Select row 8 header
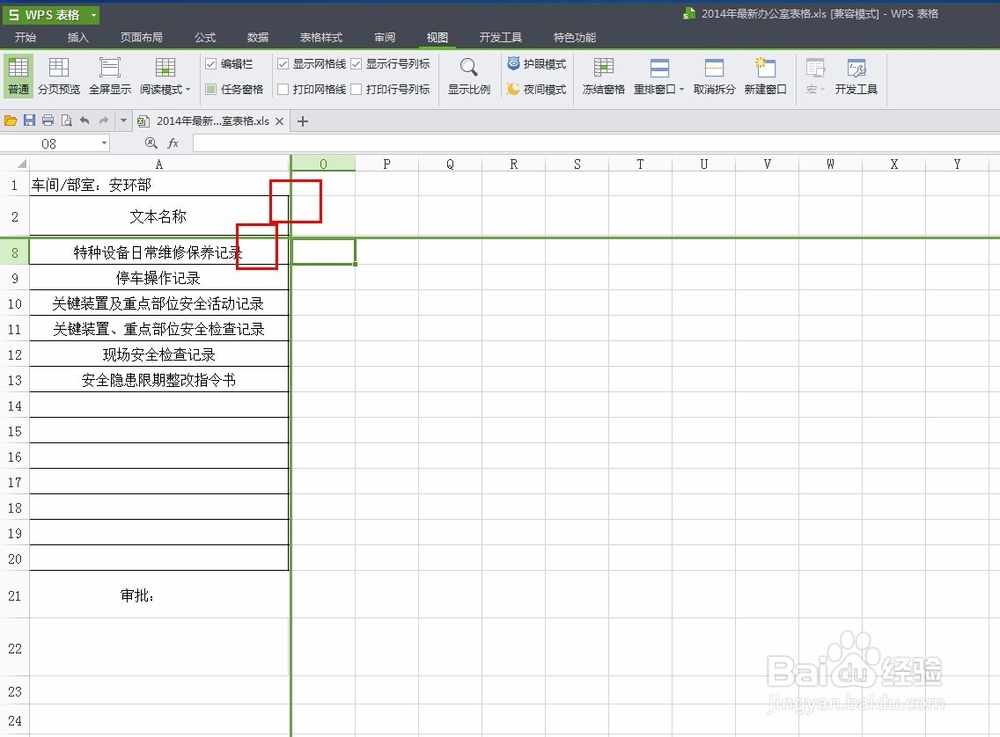1000x737 pixels. [x=15, y=252]
